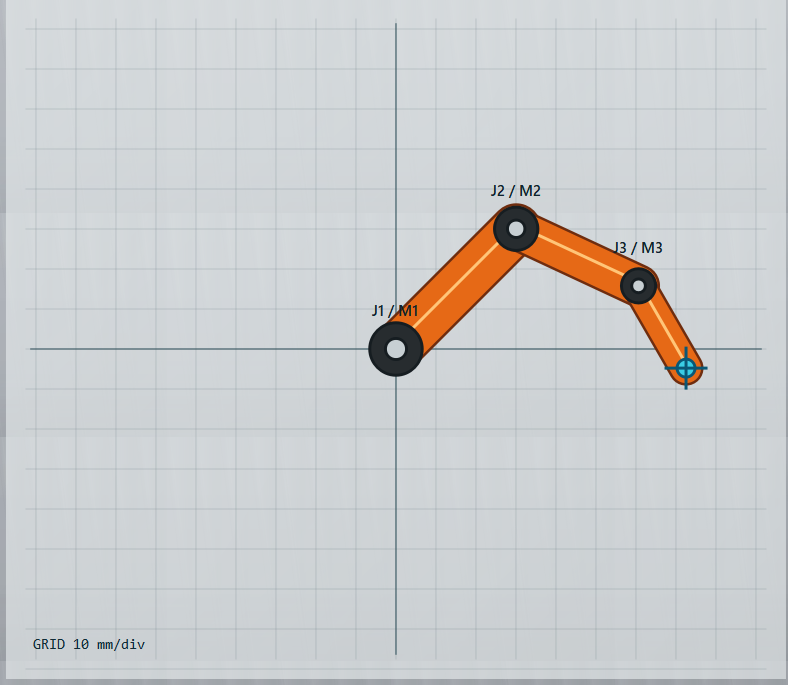Click the horizontal axis line left of J1
This screenshot has width=788, height=685.
click(x=199, y=348)
